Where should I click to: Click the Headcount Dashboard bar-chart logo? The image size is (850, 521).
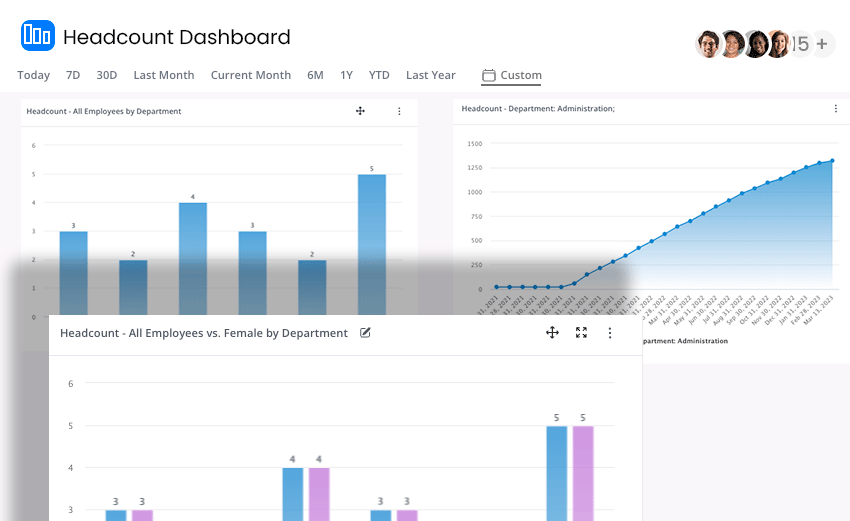38,36
